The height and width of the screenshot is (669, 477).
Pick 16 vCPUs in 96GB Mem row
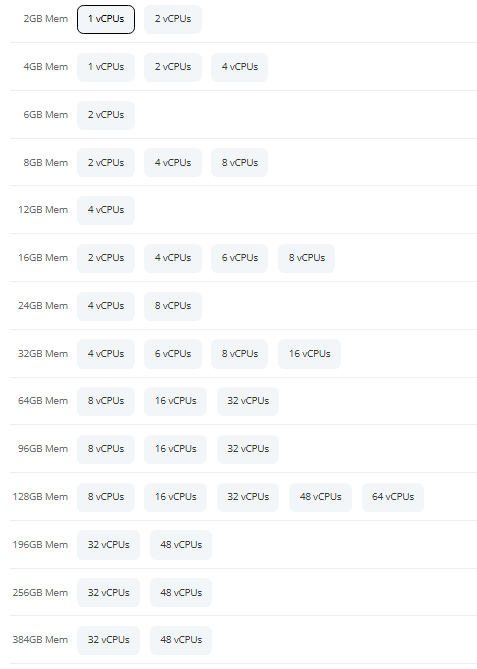(175, 449)
